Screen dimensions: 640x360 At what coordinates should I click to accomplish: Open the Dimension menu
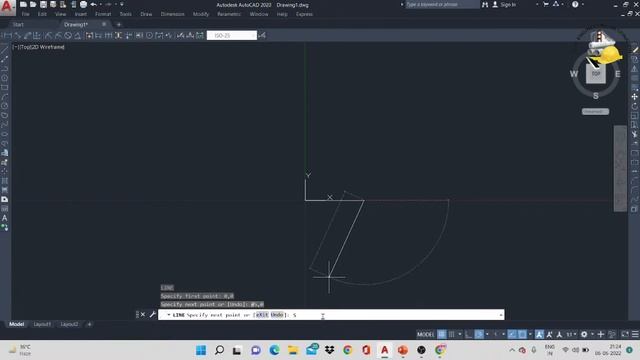pos(173,14)
